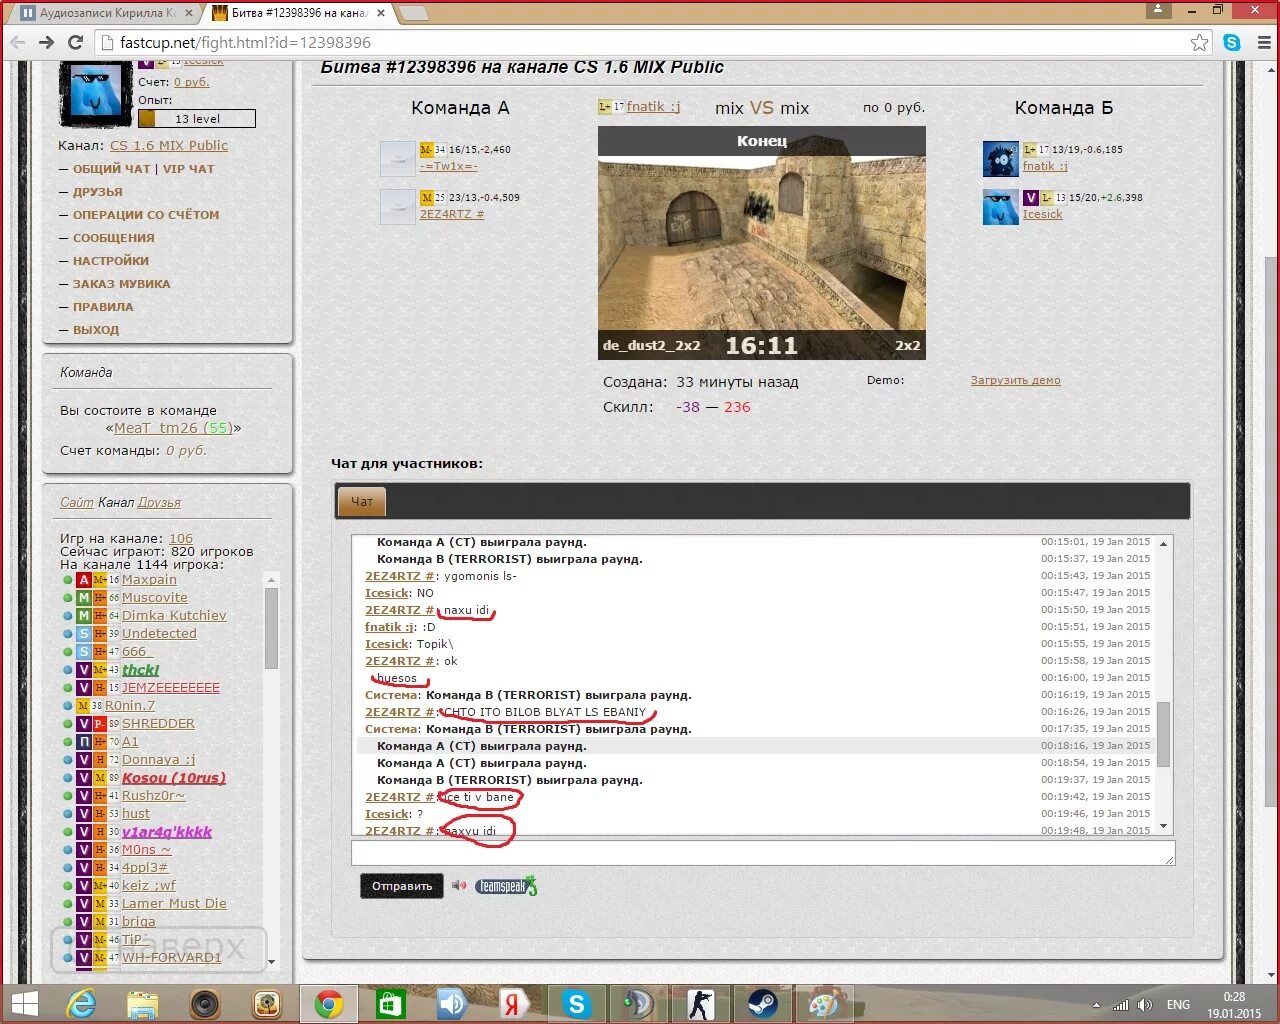Click the browser back arrow
This screenshot has width=1280, height=1024.
(x=17, y=42)
